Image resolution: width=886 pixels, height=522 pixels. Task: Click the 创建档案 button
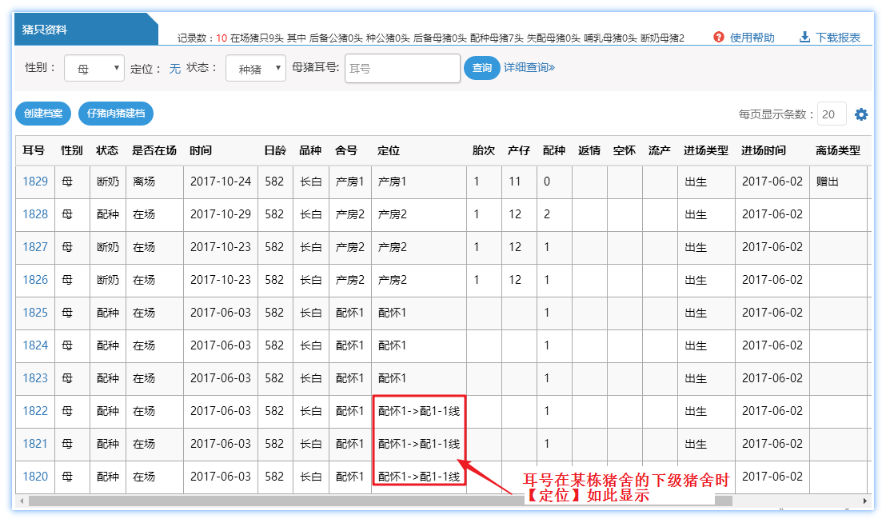pyautogui.click(x=43, y=114)
